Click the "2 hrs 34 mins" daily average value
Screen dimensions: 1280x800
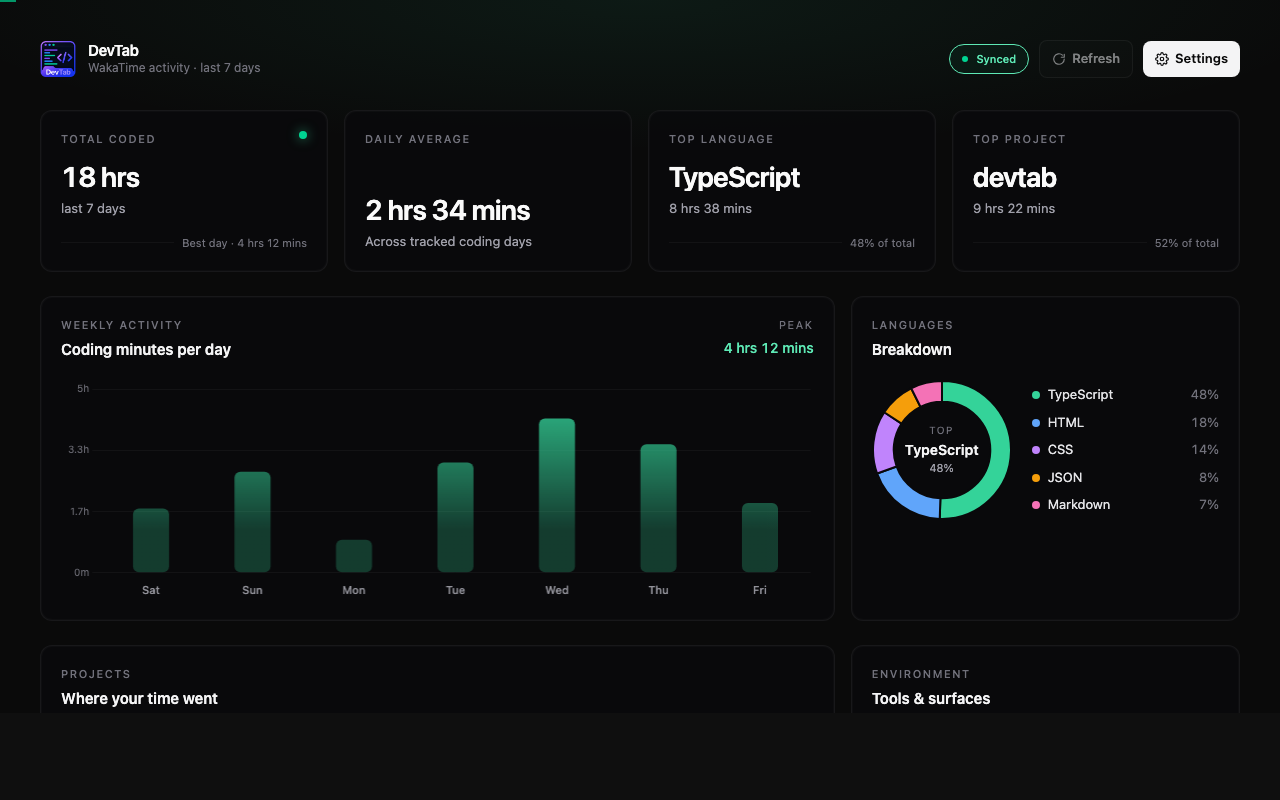[448, 210]
